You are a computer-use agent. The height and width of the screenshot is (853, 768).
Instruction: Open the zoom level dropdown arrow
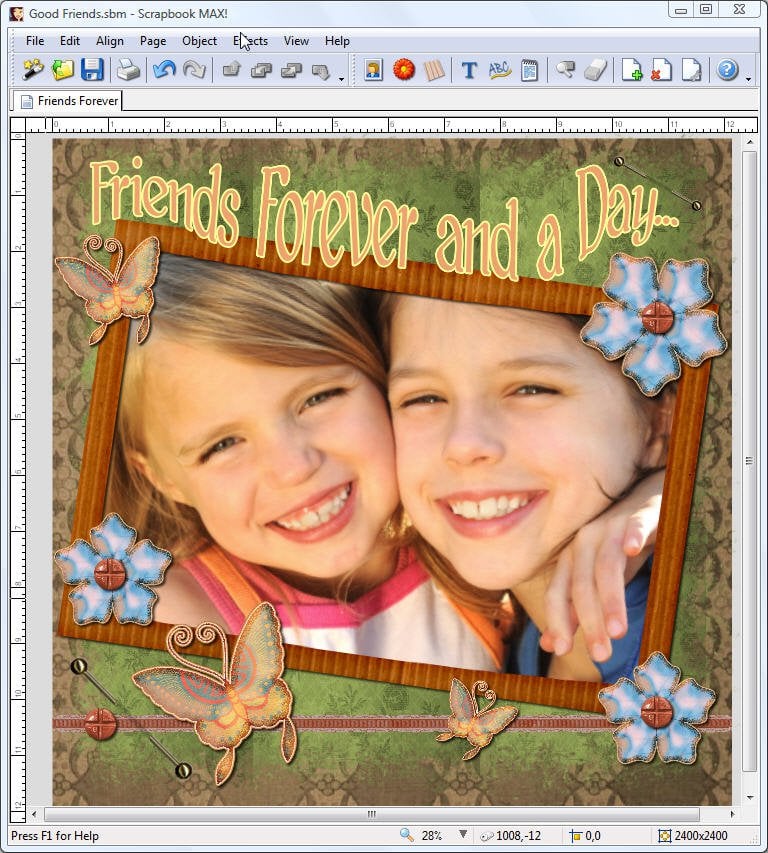point(463,834)
